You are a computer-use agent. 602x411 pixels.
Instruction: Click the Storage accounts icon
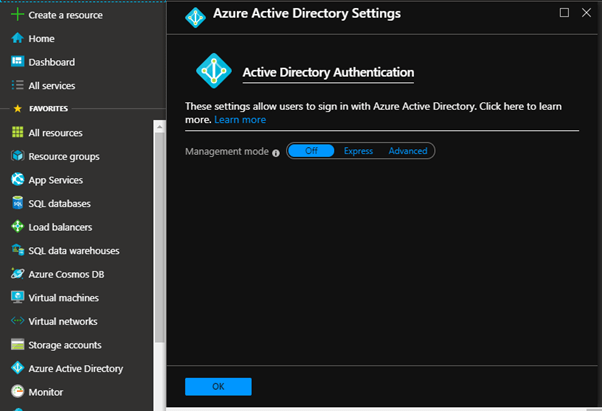(17, 345)
